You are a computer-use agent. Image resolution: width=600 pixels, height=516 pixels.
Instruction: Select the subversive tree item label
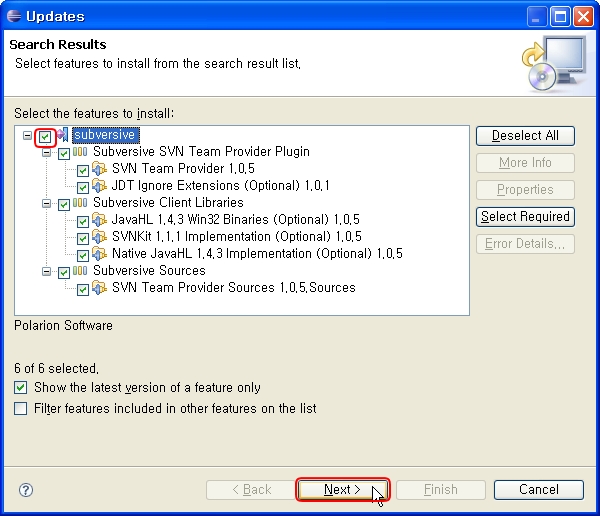[x=105, y=135]
